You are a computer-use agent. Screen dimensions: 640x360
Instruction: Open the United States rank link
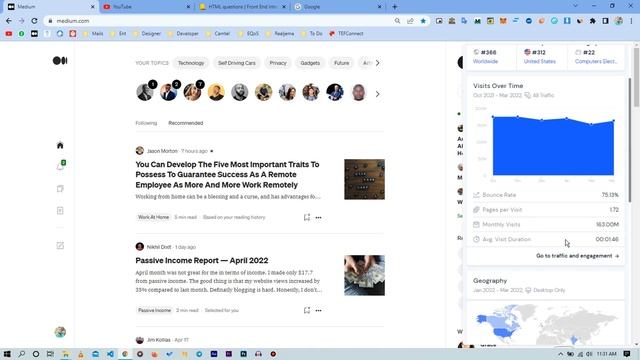[x=540, y=61]
